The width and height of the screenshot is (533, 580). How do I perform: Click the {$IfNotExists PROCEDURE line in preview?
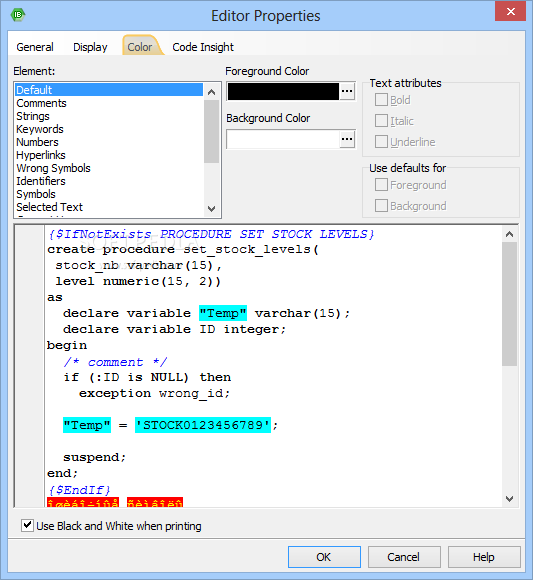tap(211, 234)
